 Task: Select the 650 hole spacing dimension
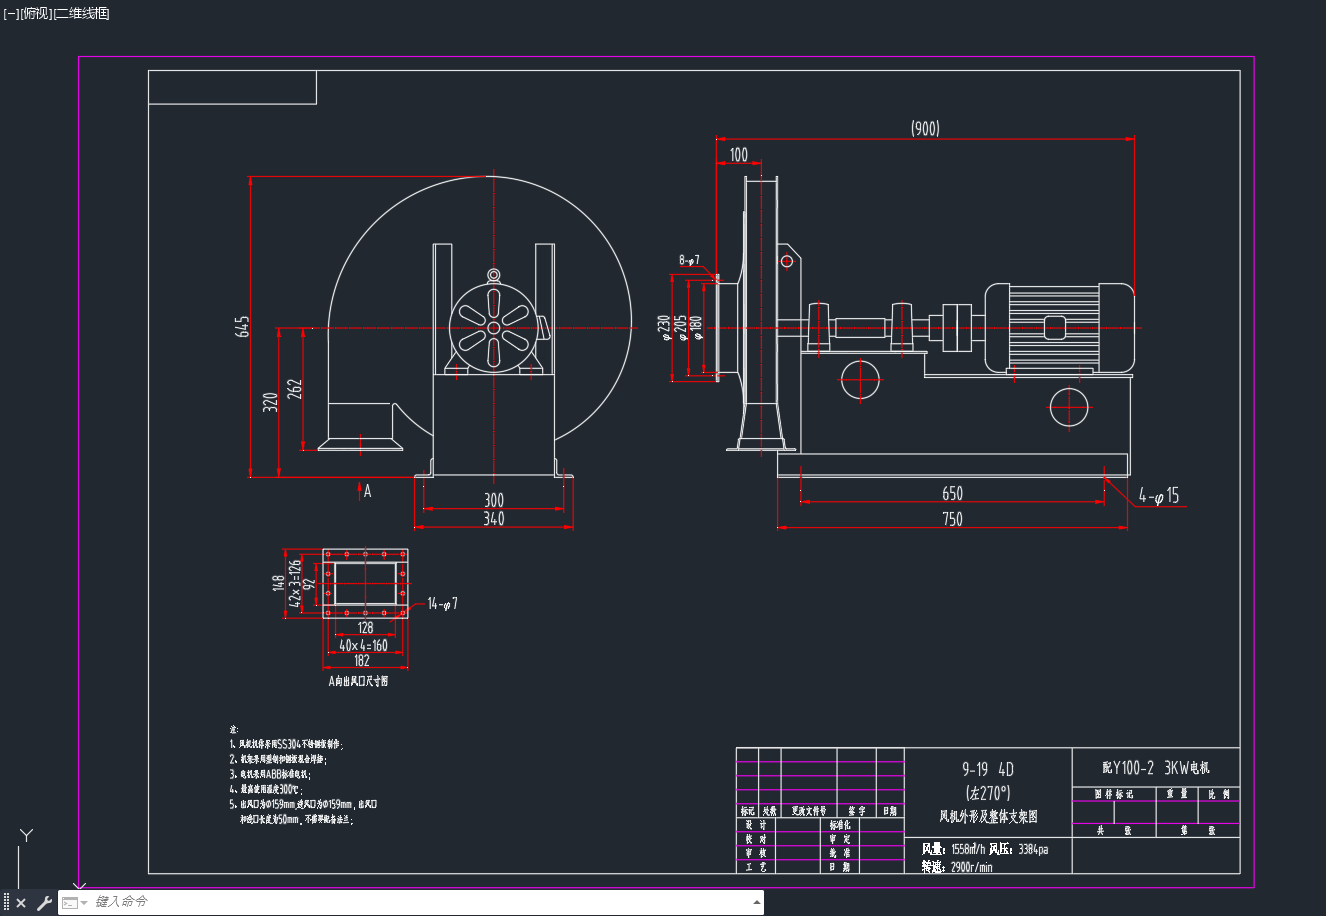952,493
